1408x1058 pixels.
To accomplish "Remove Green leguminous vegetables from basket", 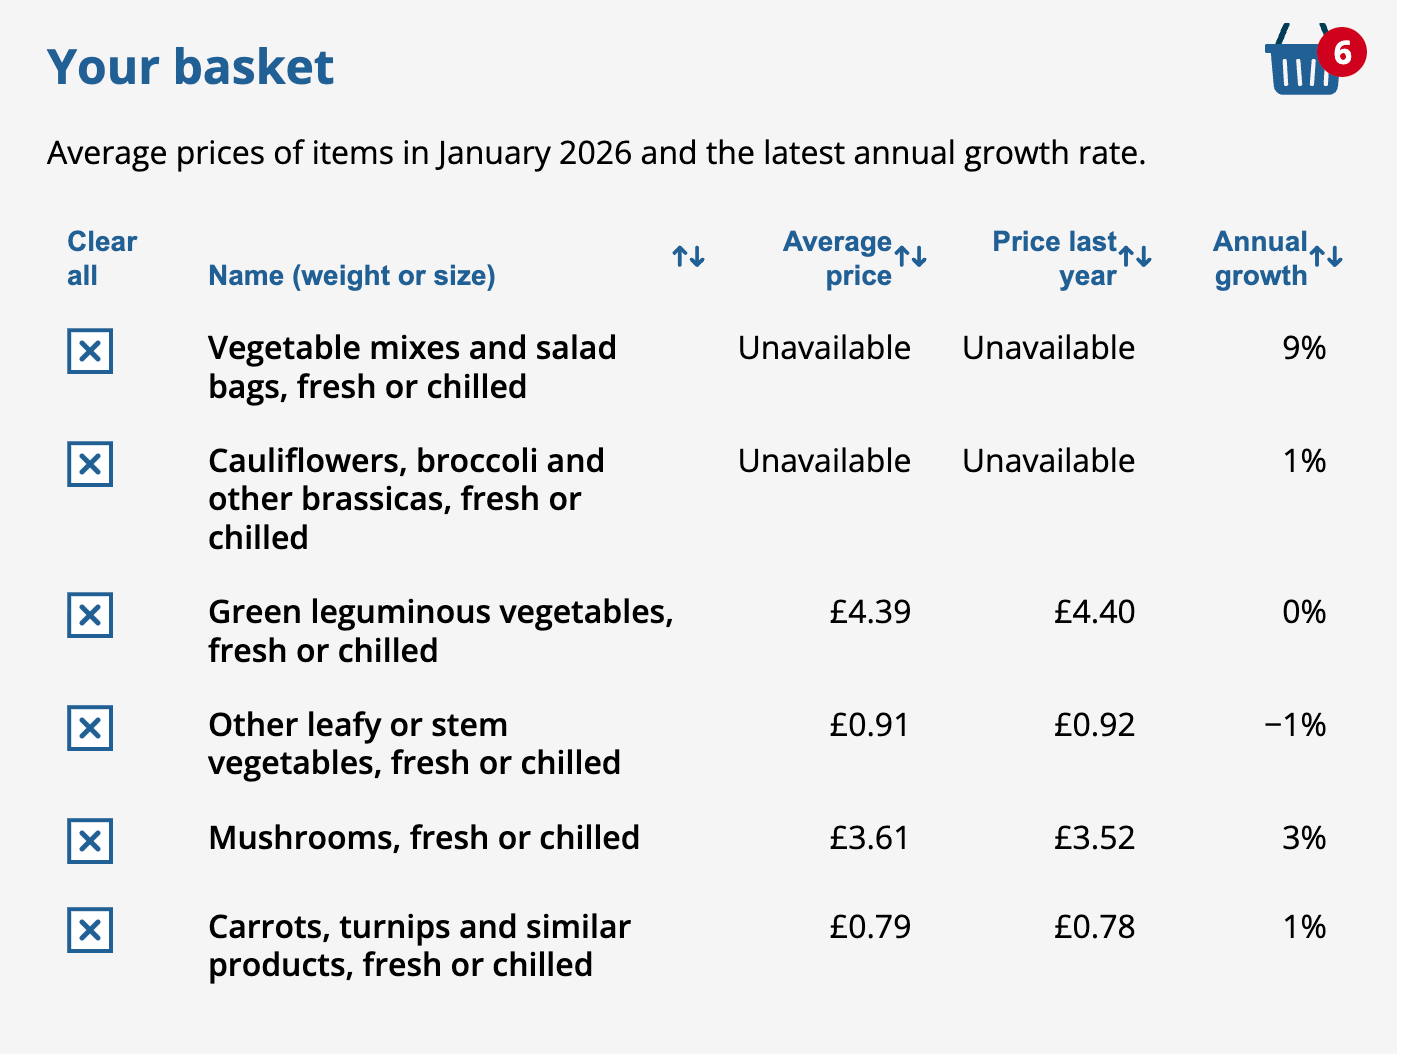I will click(x=90, y=615).
